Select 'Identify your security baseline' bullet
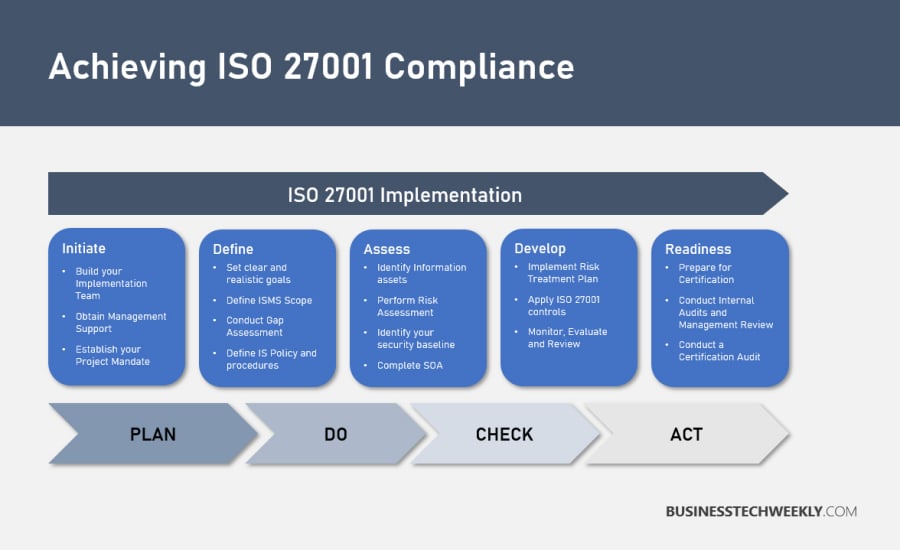This screenshot has width=900, height=550. (x=416, y=339)
